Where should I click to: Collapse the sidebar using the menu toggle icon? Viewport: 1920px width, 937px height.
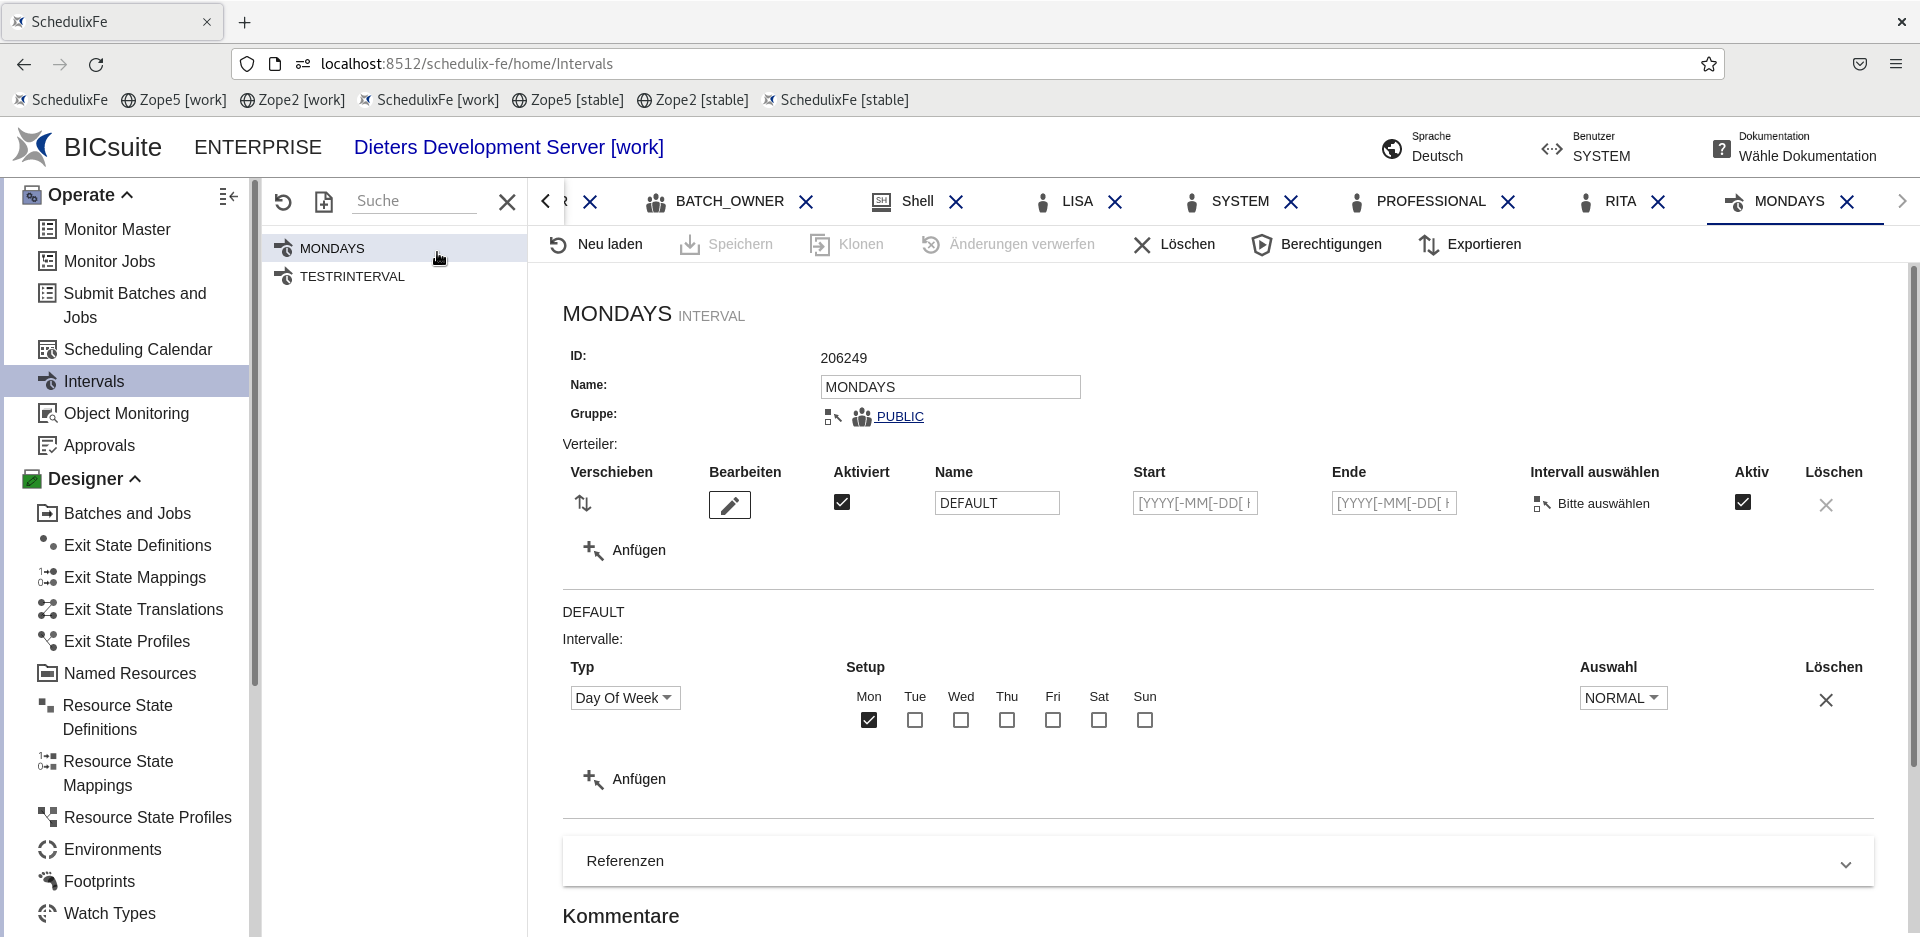pyautogui.click(x=228, y=196)
